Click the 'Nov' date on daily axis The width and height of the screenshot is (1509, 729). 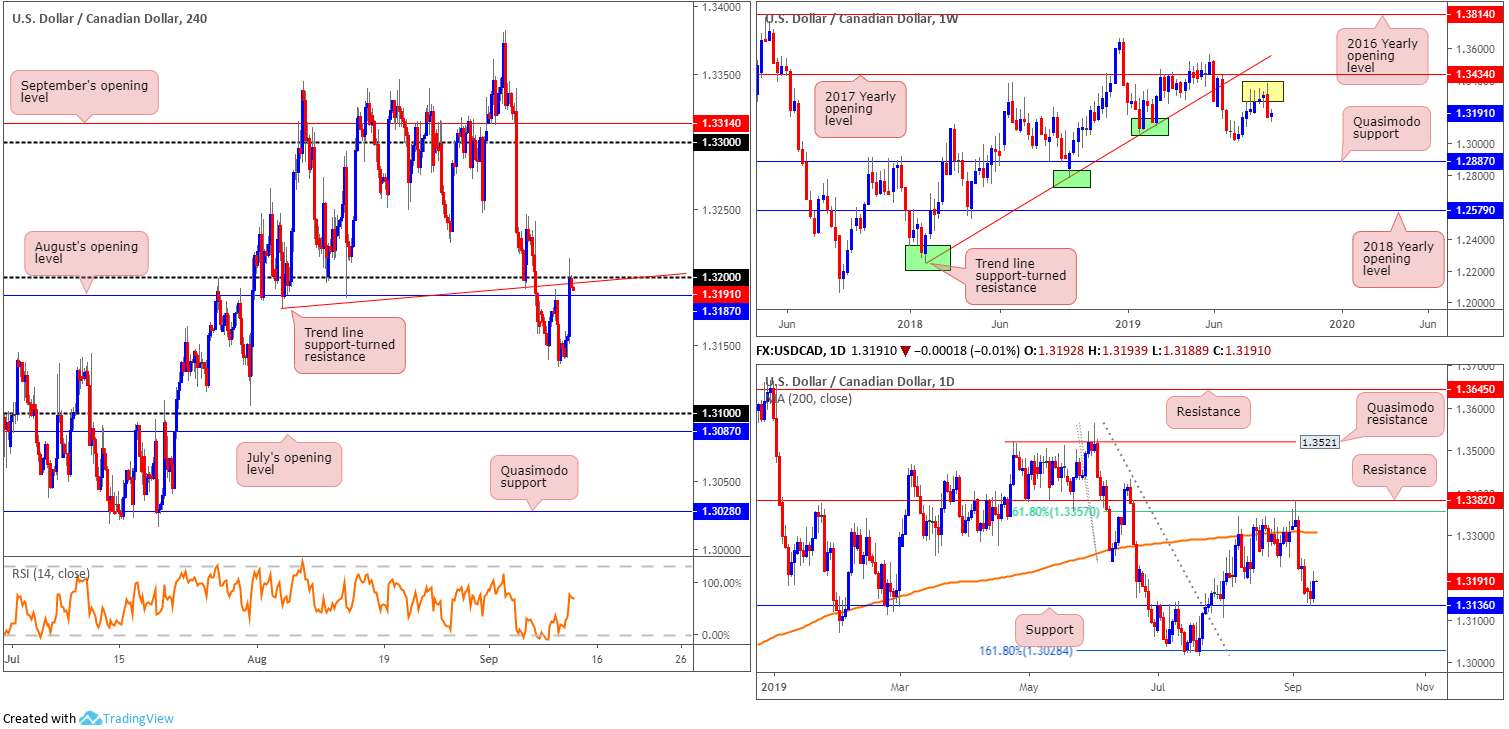(x=1425, y=688)
